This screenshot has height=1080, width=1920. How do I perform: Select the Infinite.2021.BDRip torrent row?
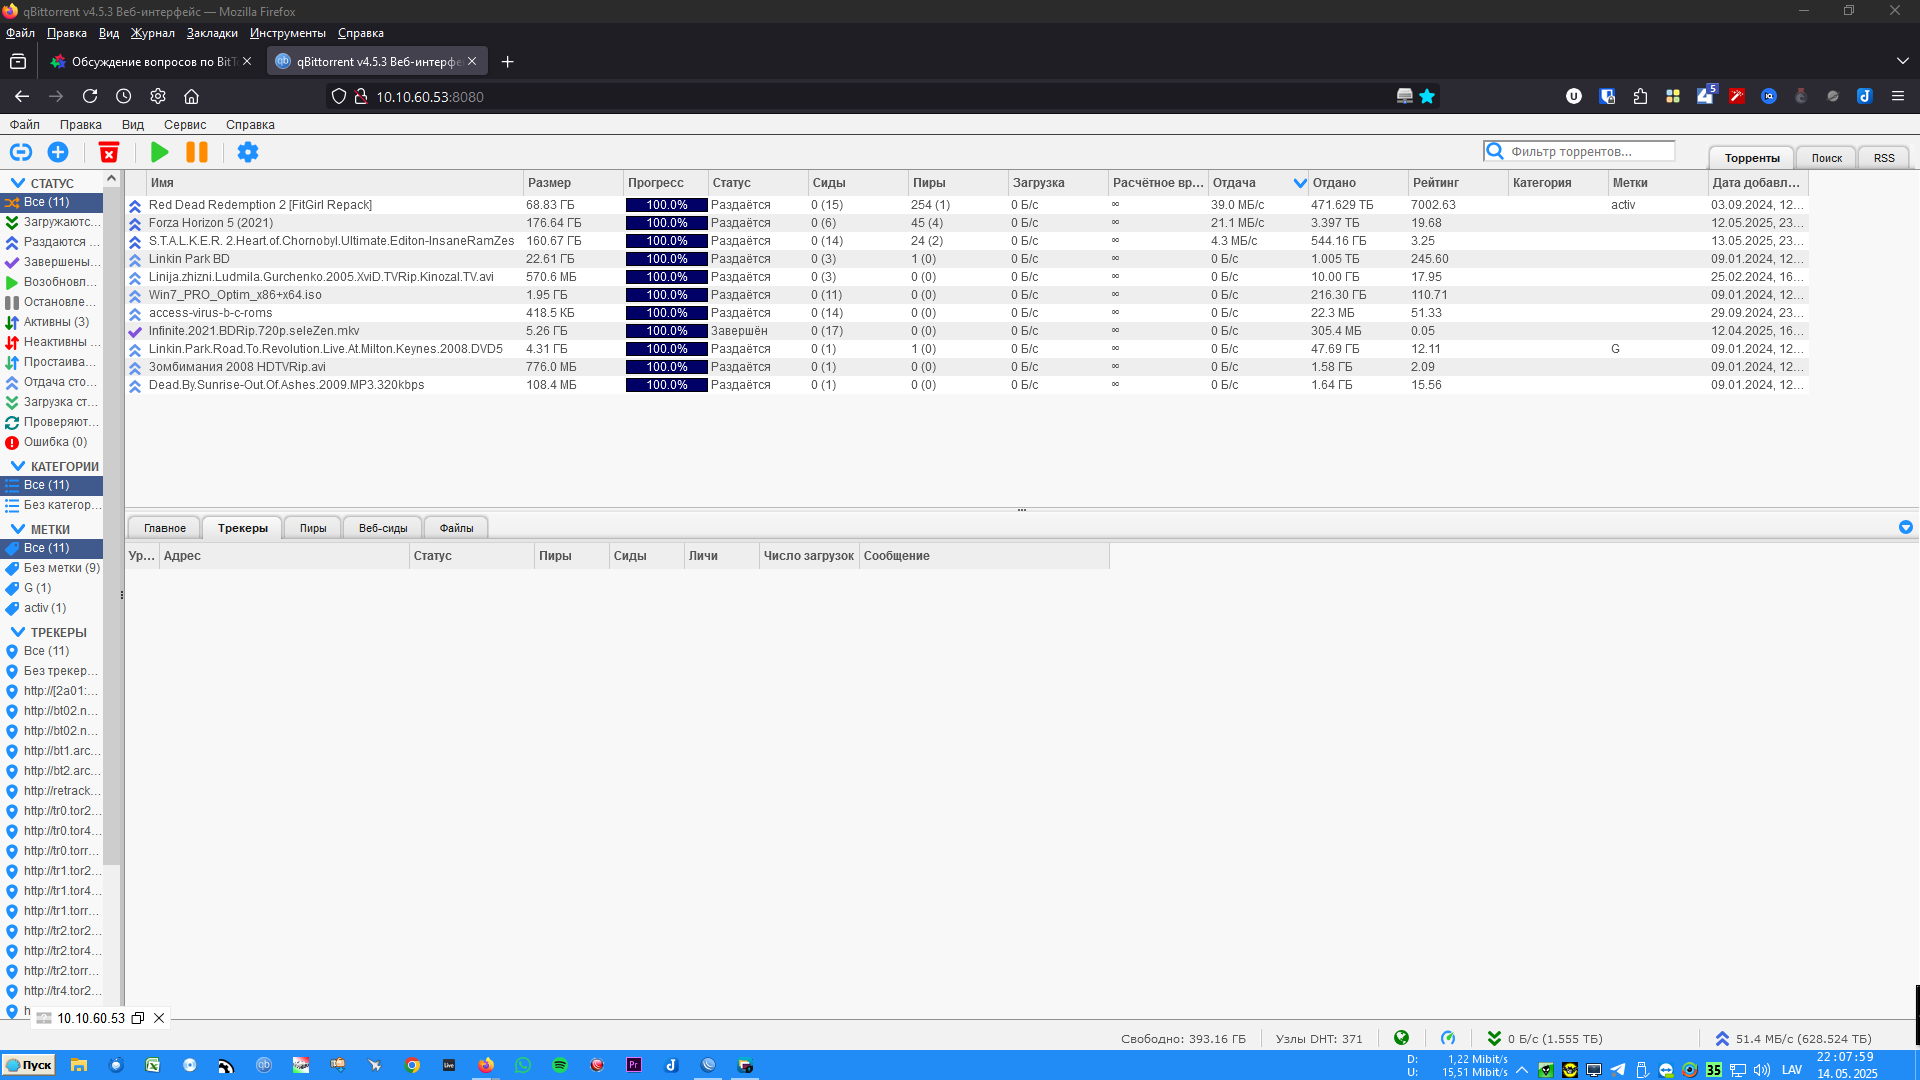[x=966, y=331]
